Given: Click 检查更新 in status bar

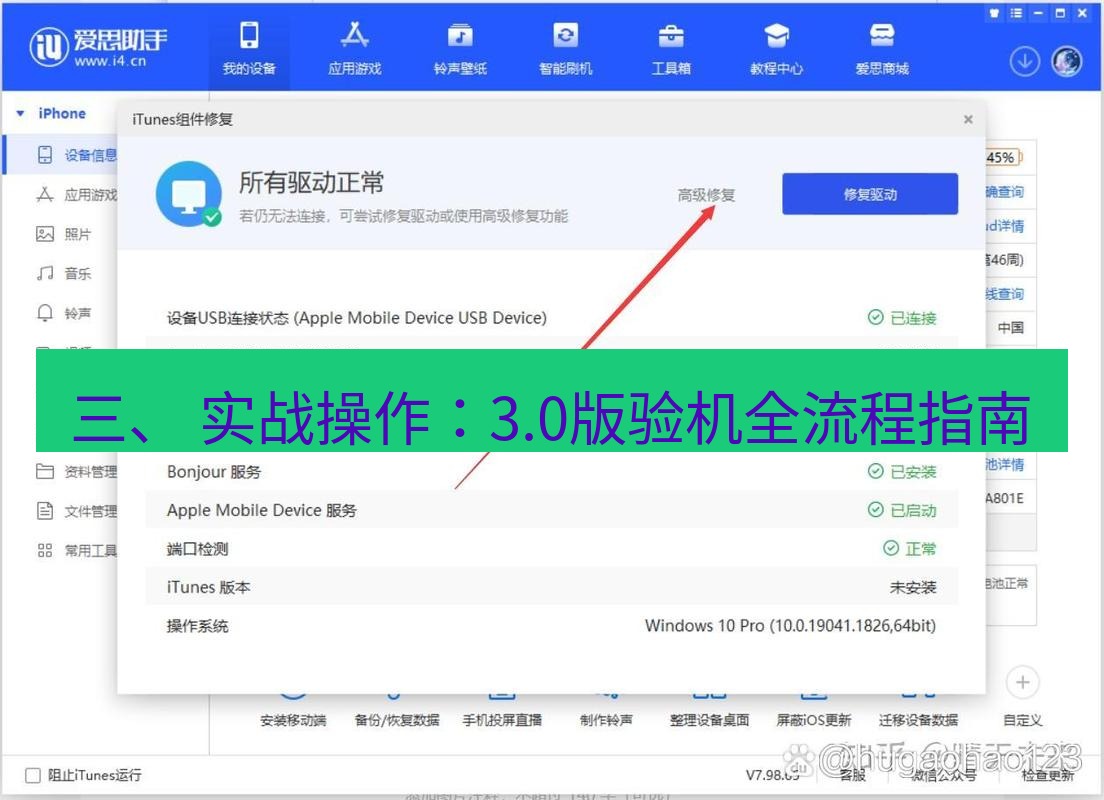Looking at the screenshot, I should pyautogui.click(x=1048, y=775).
